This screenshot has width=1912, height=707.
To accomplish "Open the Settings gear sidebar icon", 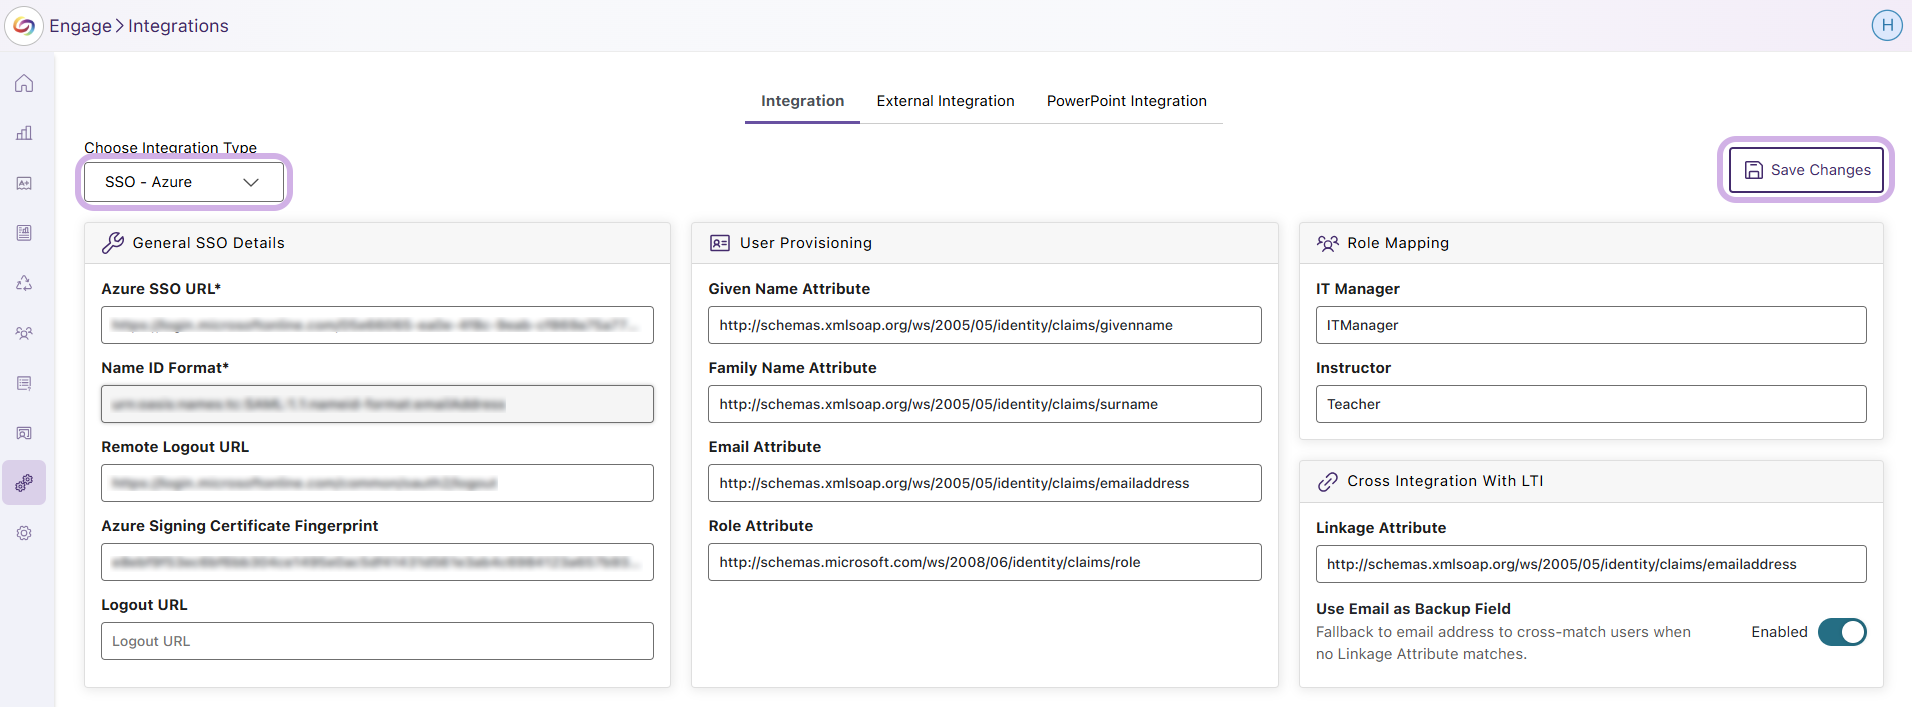I will click(x=24, y=533).
